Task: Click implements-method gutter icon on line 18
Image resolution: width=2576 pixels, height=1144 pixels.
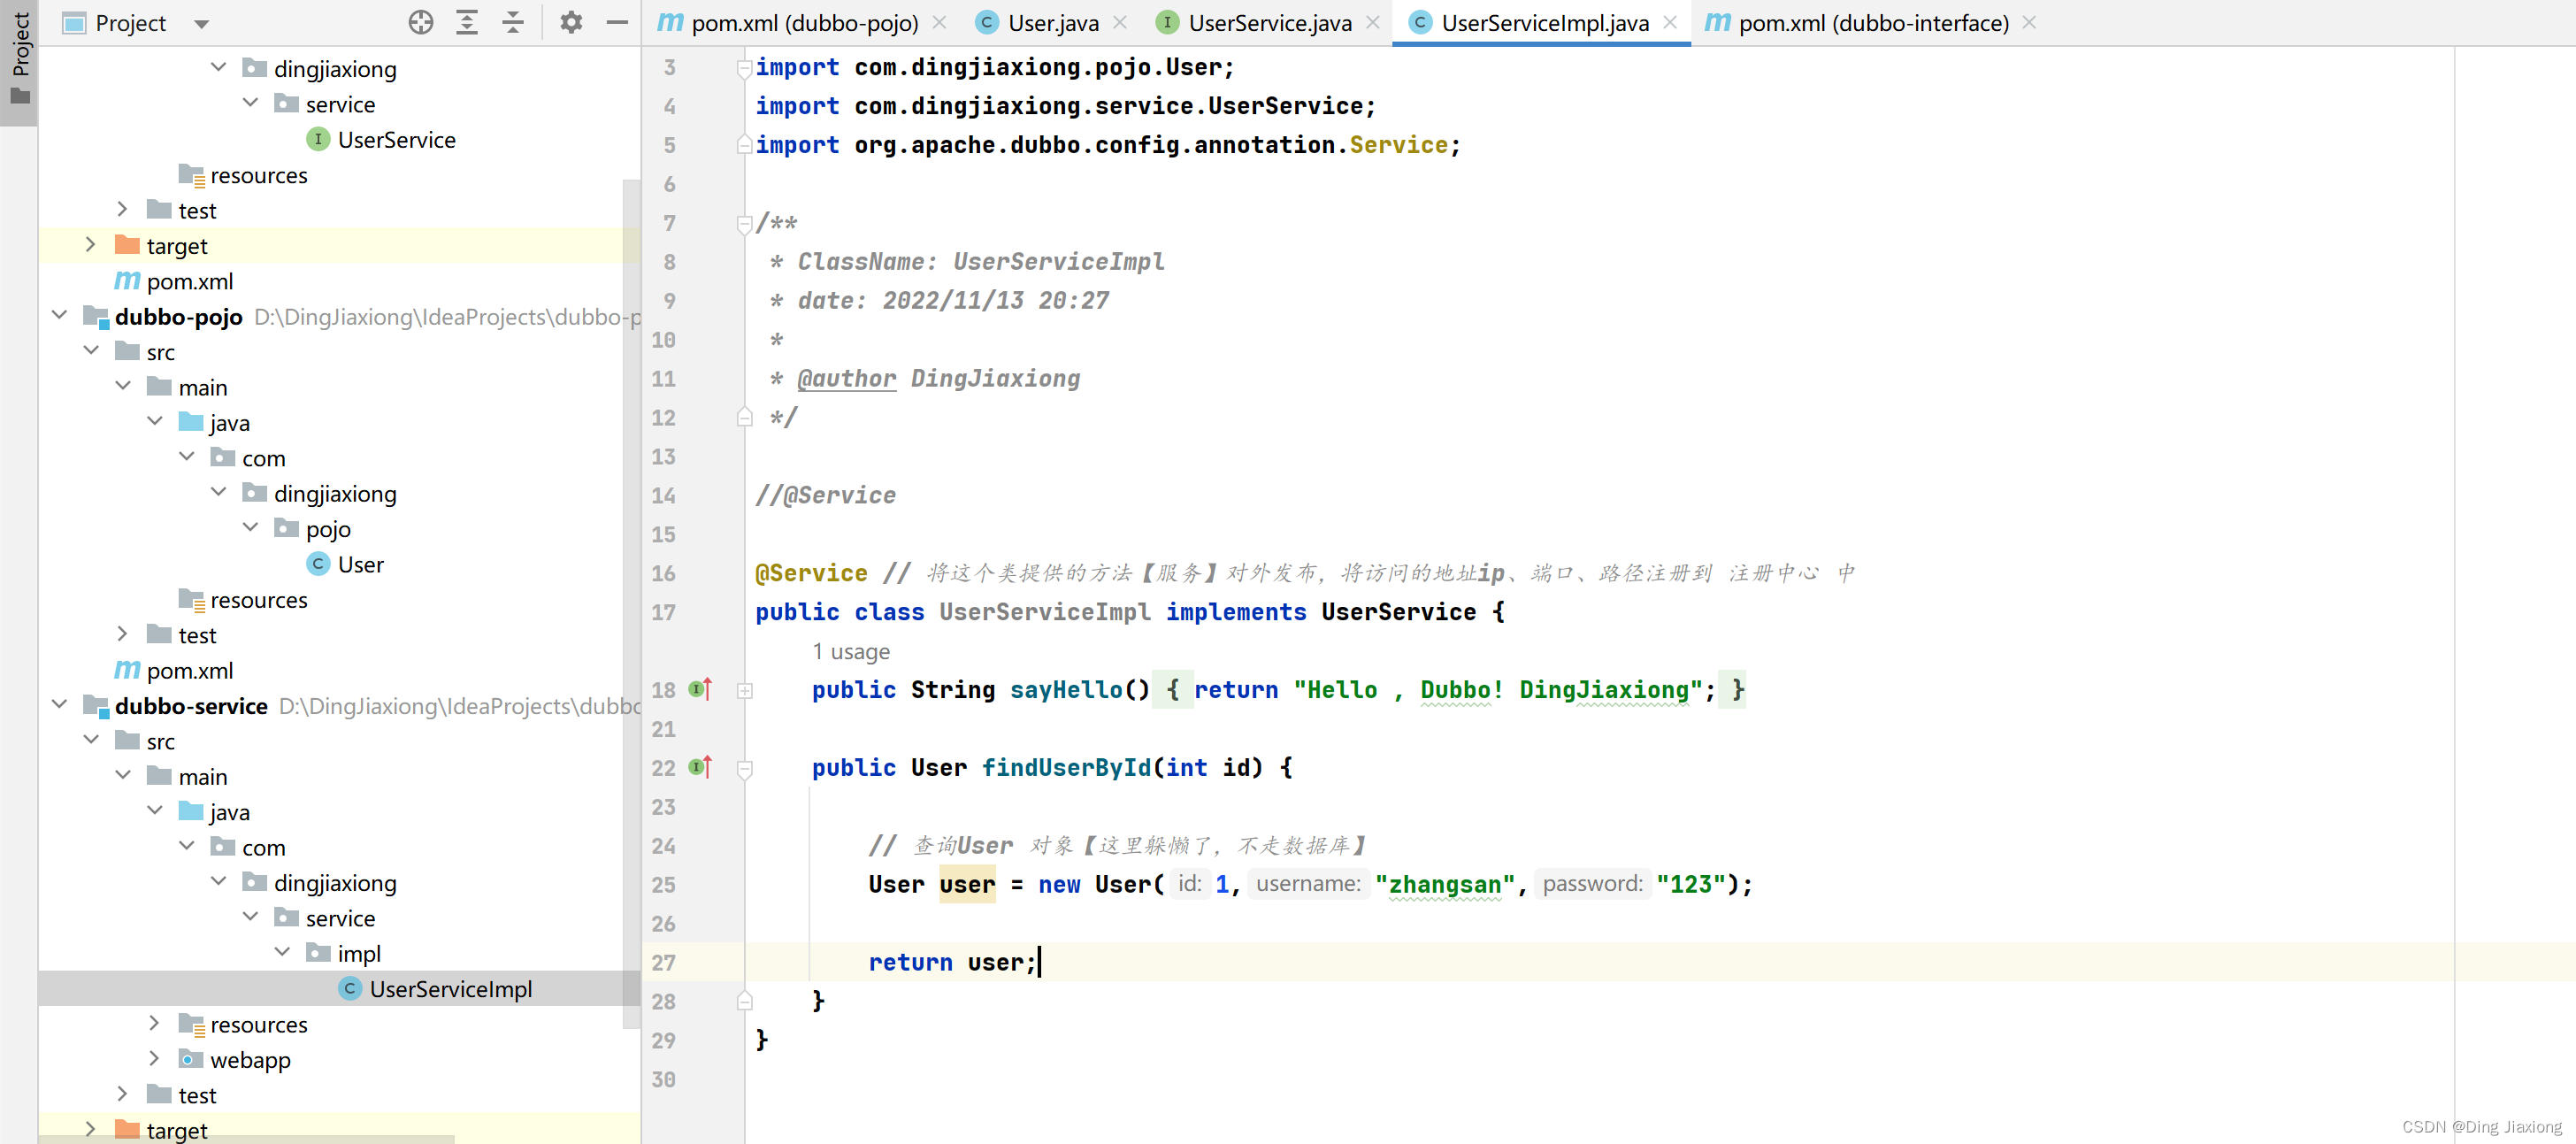Action: tap(701, 689)
